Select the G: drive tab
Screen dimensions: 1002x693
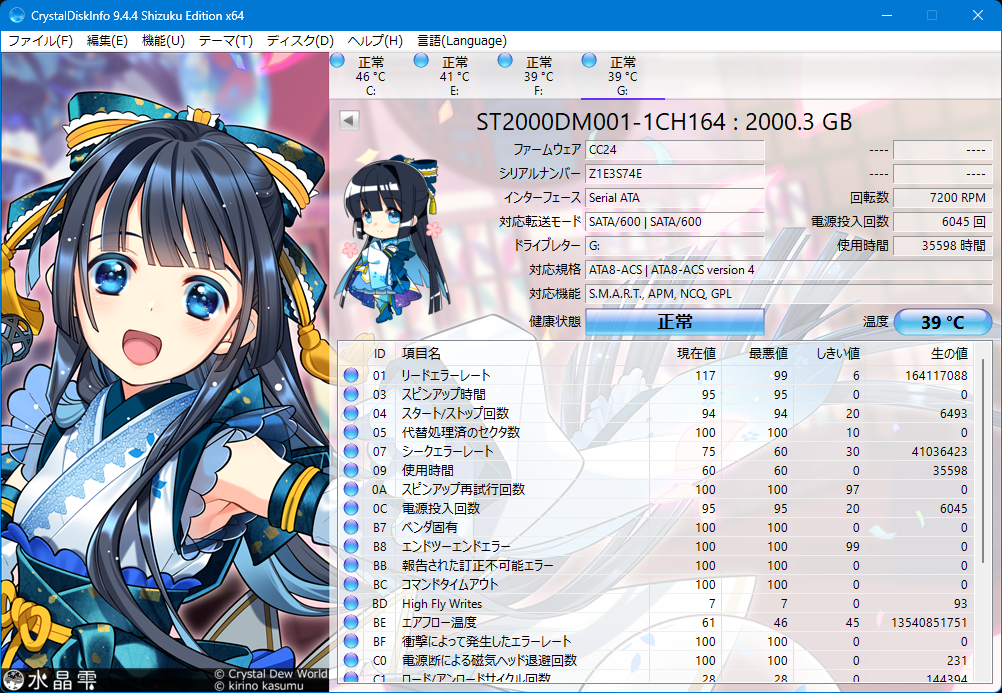(622, 76)
